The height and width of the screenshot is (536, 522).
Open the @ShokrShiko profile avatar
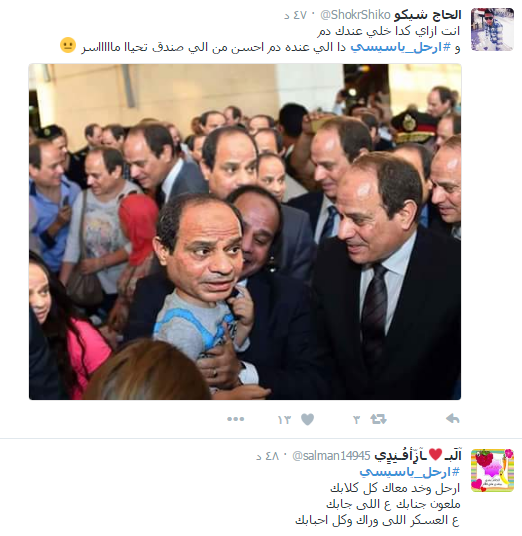point(492,29)
